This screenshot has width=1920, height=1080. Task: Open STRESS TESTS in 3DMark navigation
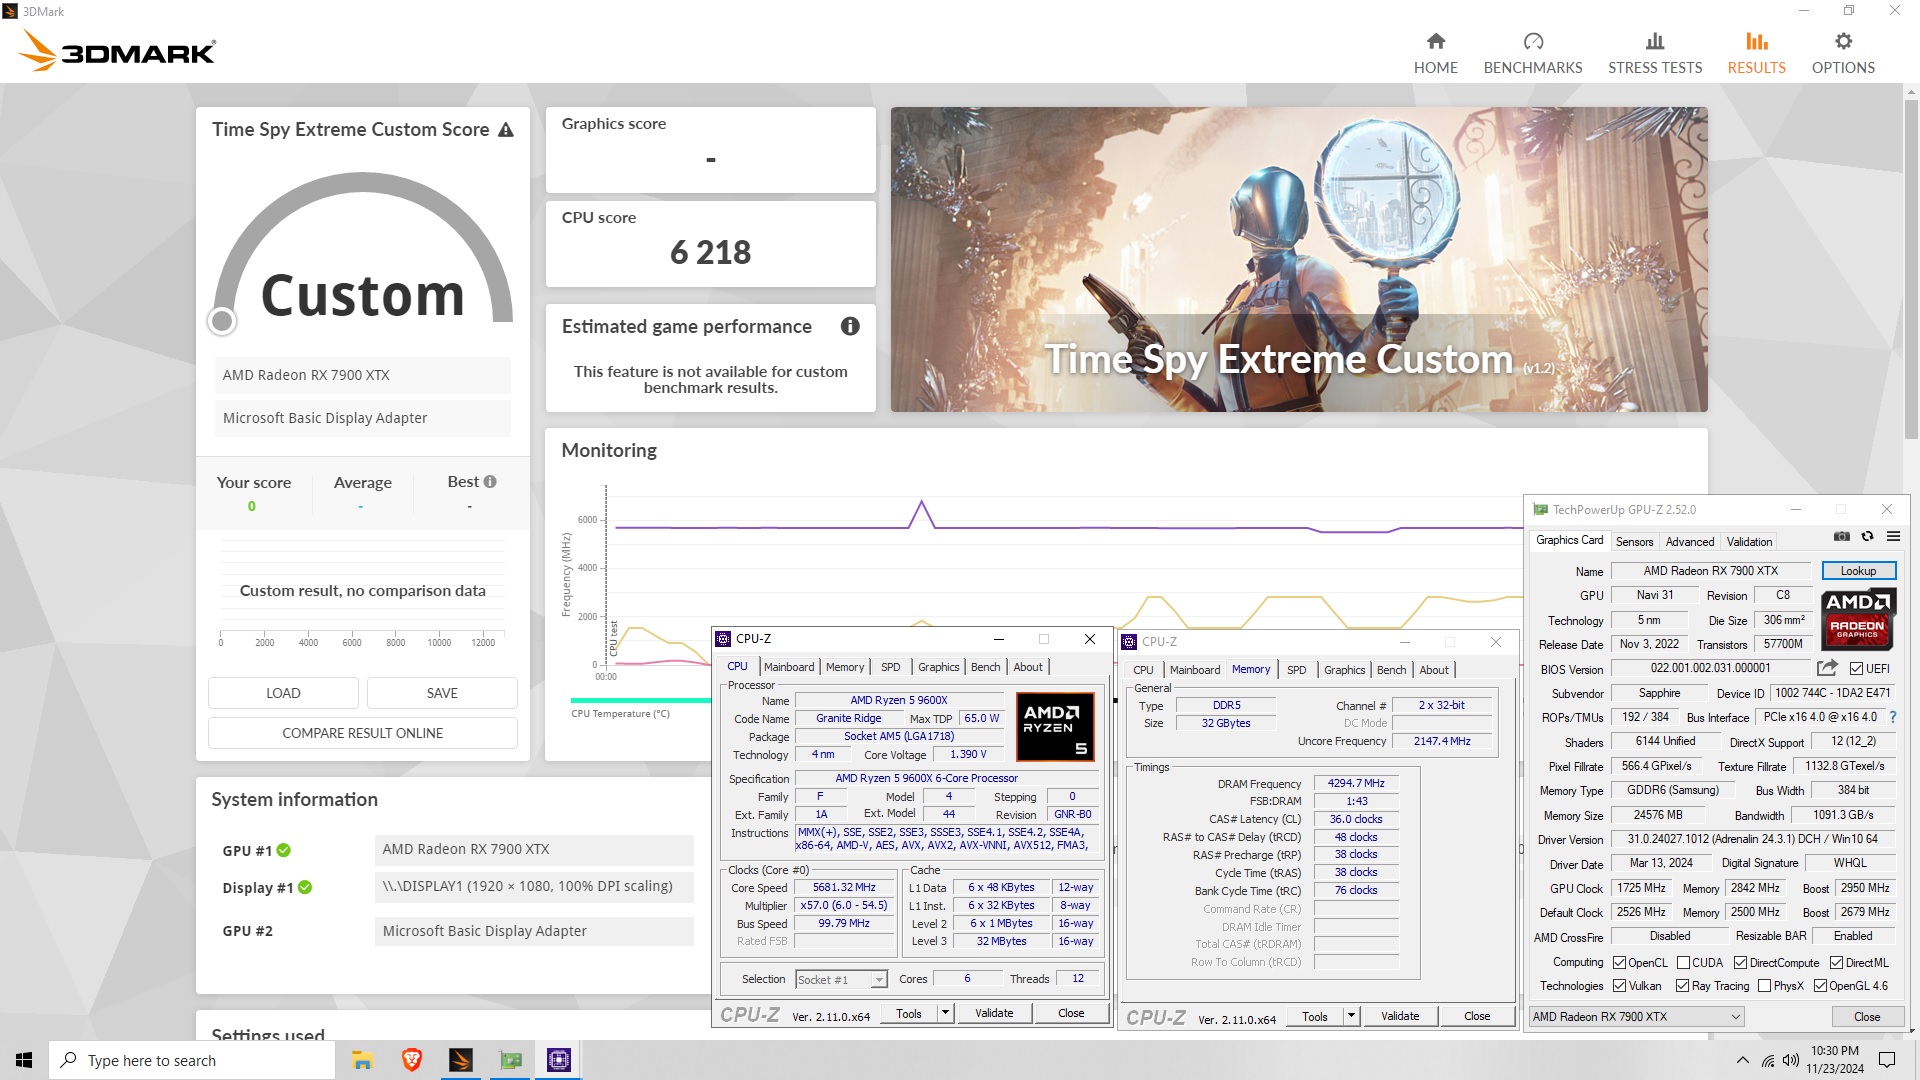[1654, 53]
